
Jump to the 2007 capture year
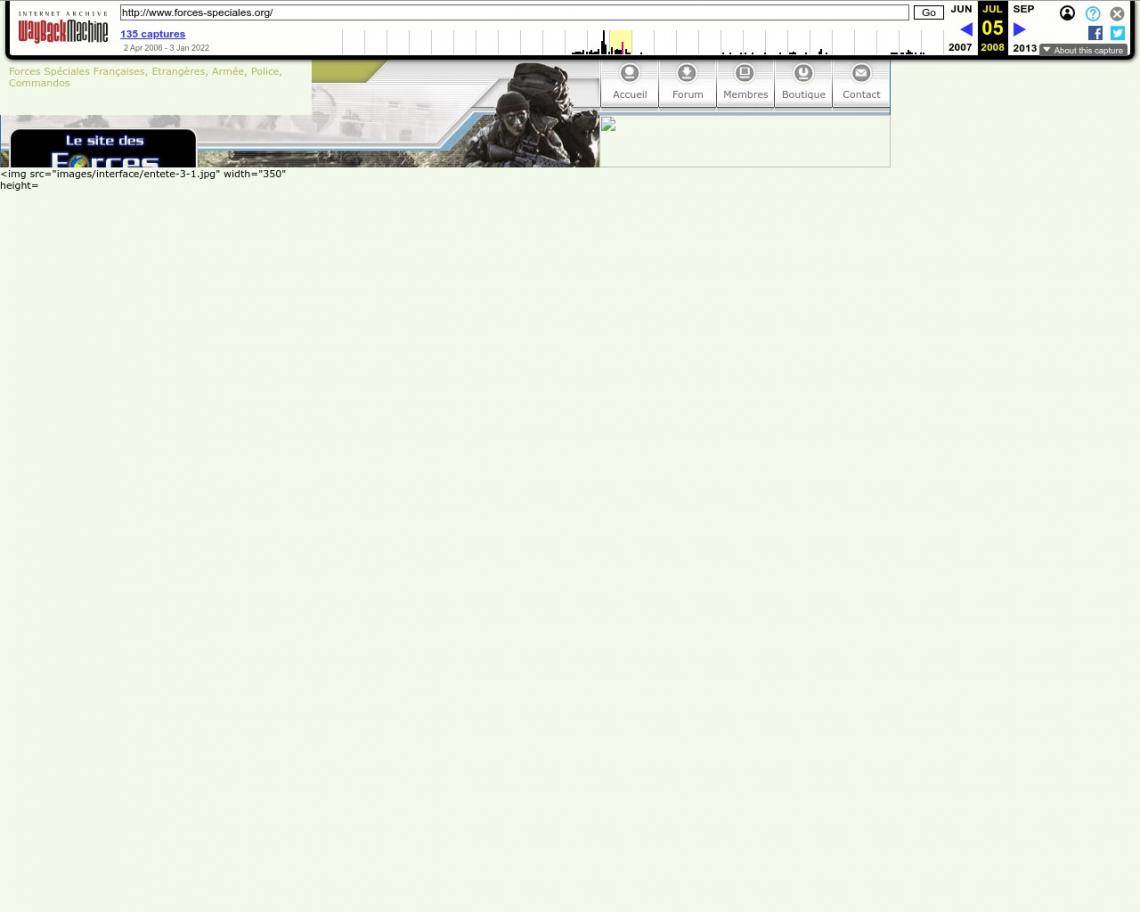(x=960, y=47)
